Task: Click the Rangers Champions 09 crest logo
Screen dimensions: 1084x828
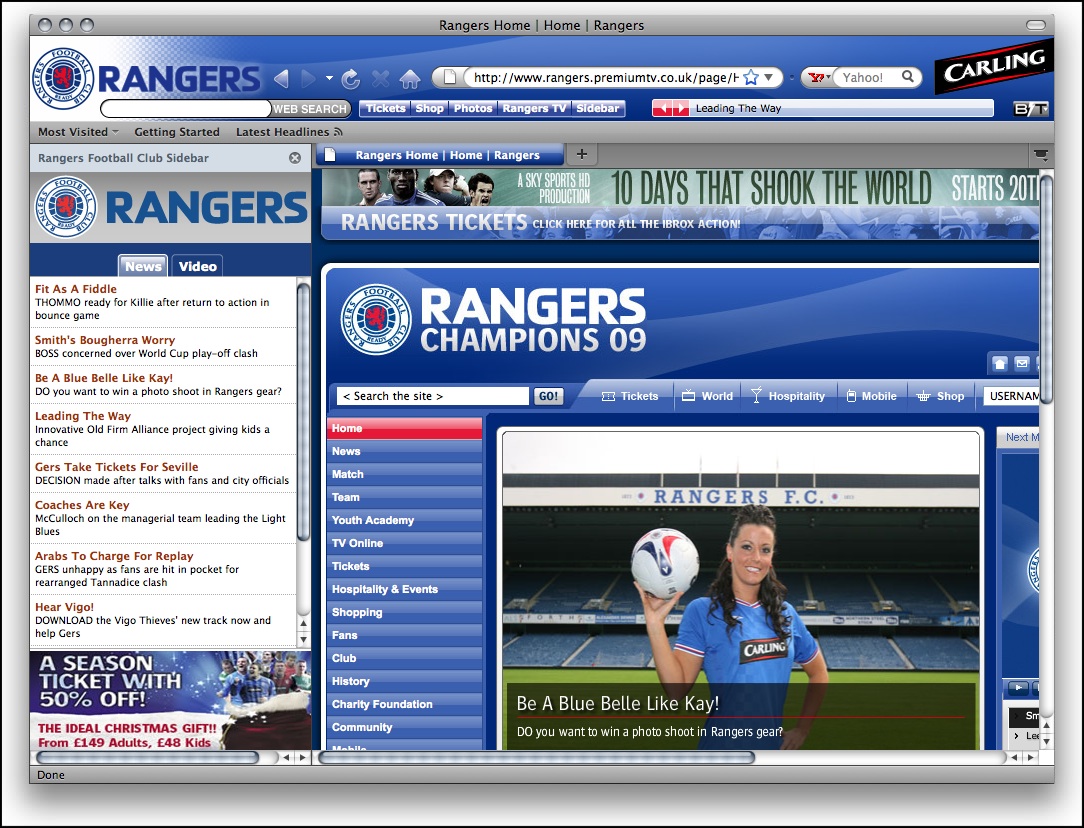Action: [x=376, y=319]
